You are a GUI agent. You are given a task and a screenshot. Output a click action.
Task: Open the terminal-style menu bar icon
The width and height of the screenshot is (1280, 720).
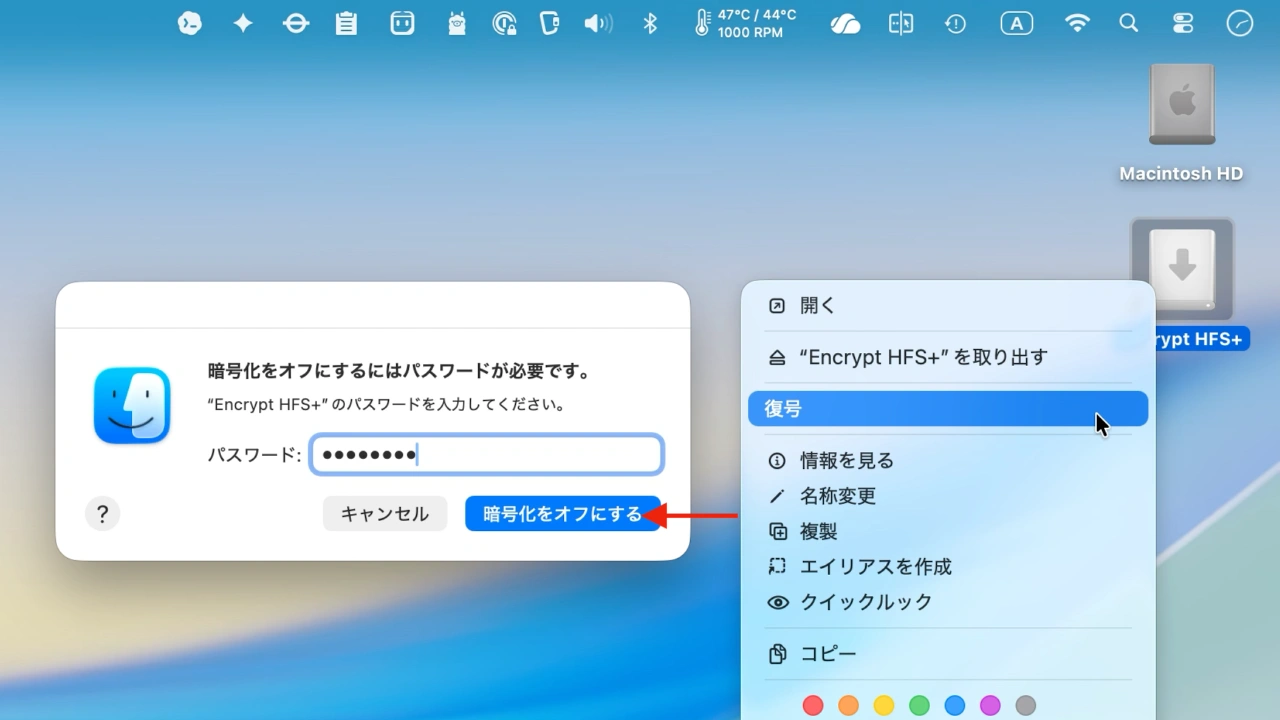(190, 23)
